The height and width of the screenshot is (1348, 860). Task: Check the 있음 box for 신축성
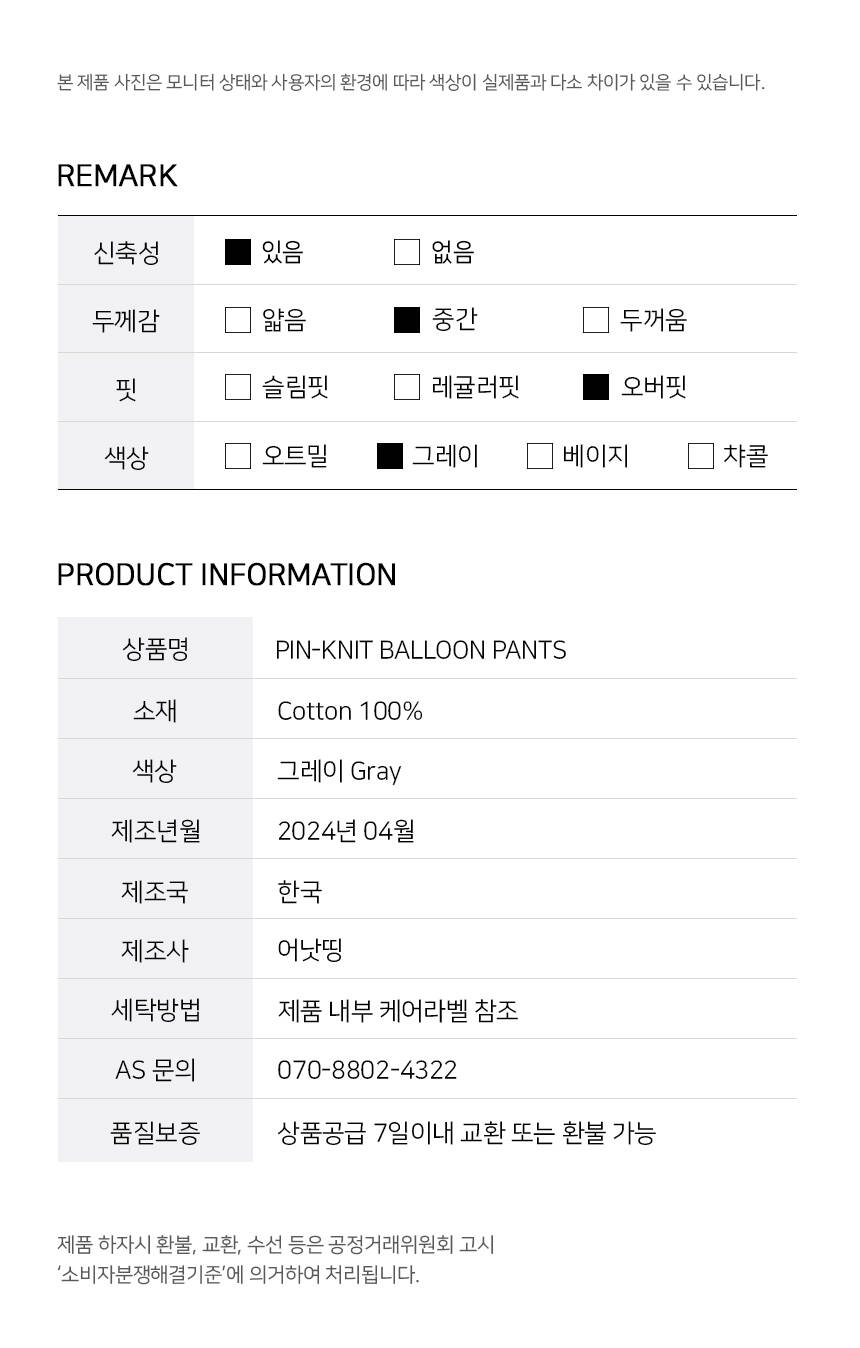pyautogui.click(x=238, y=252)
